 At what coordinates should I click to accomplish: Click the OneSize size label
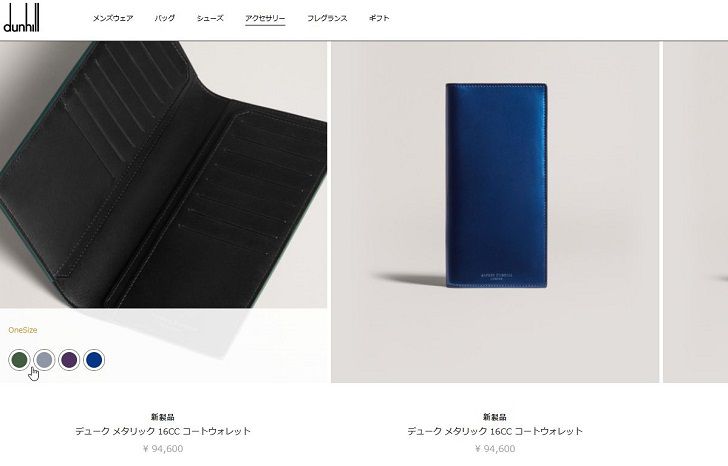click(x=23, y=330)
